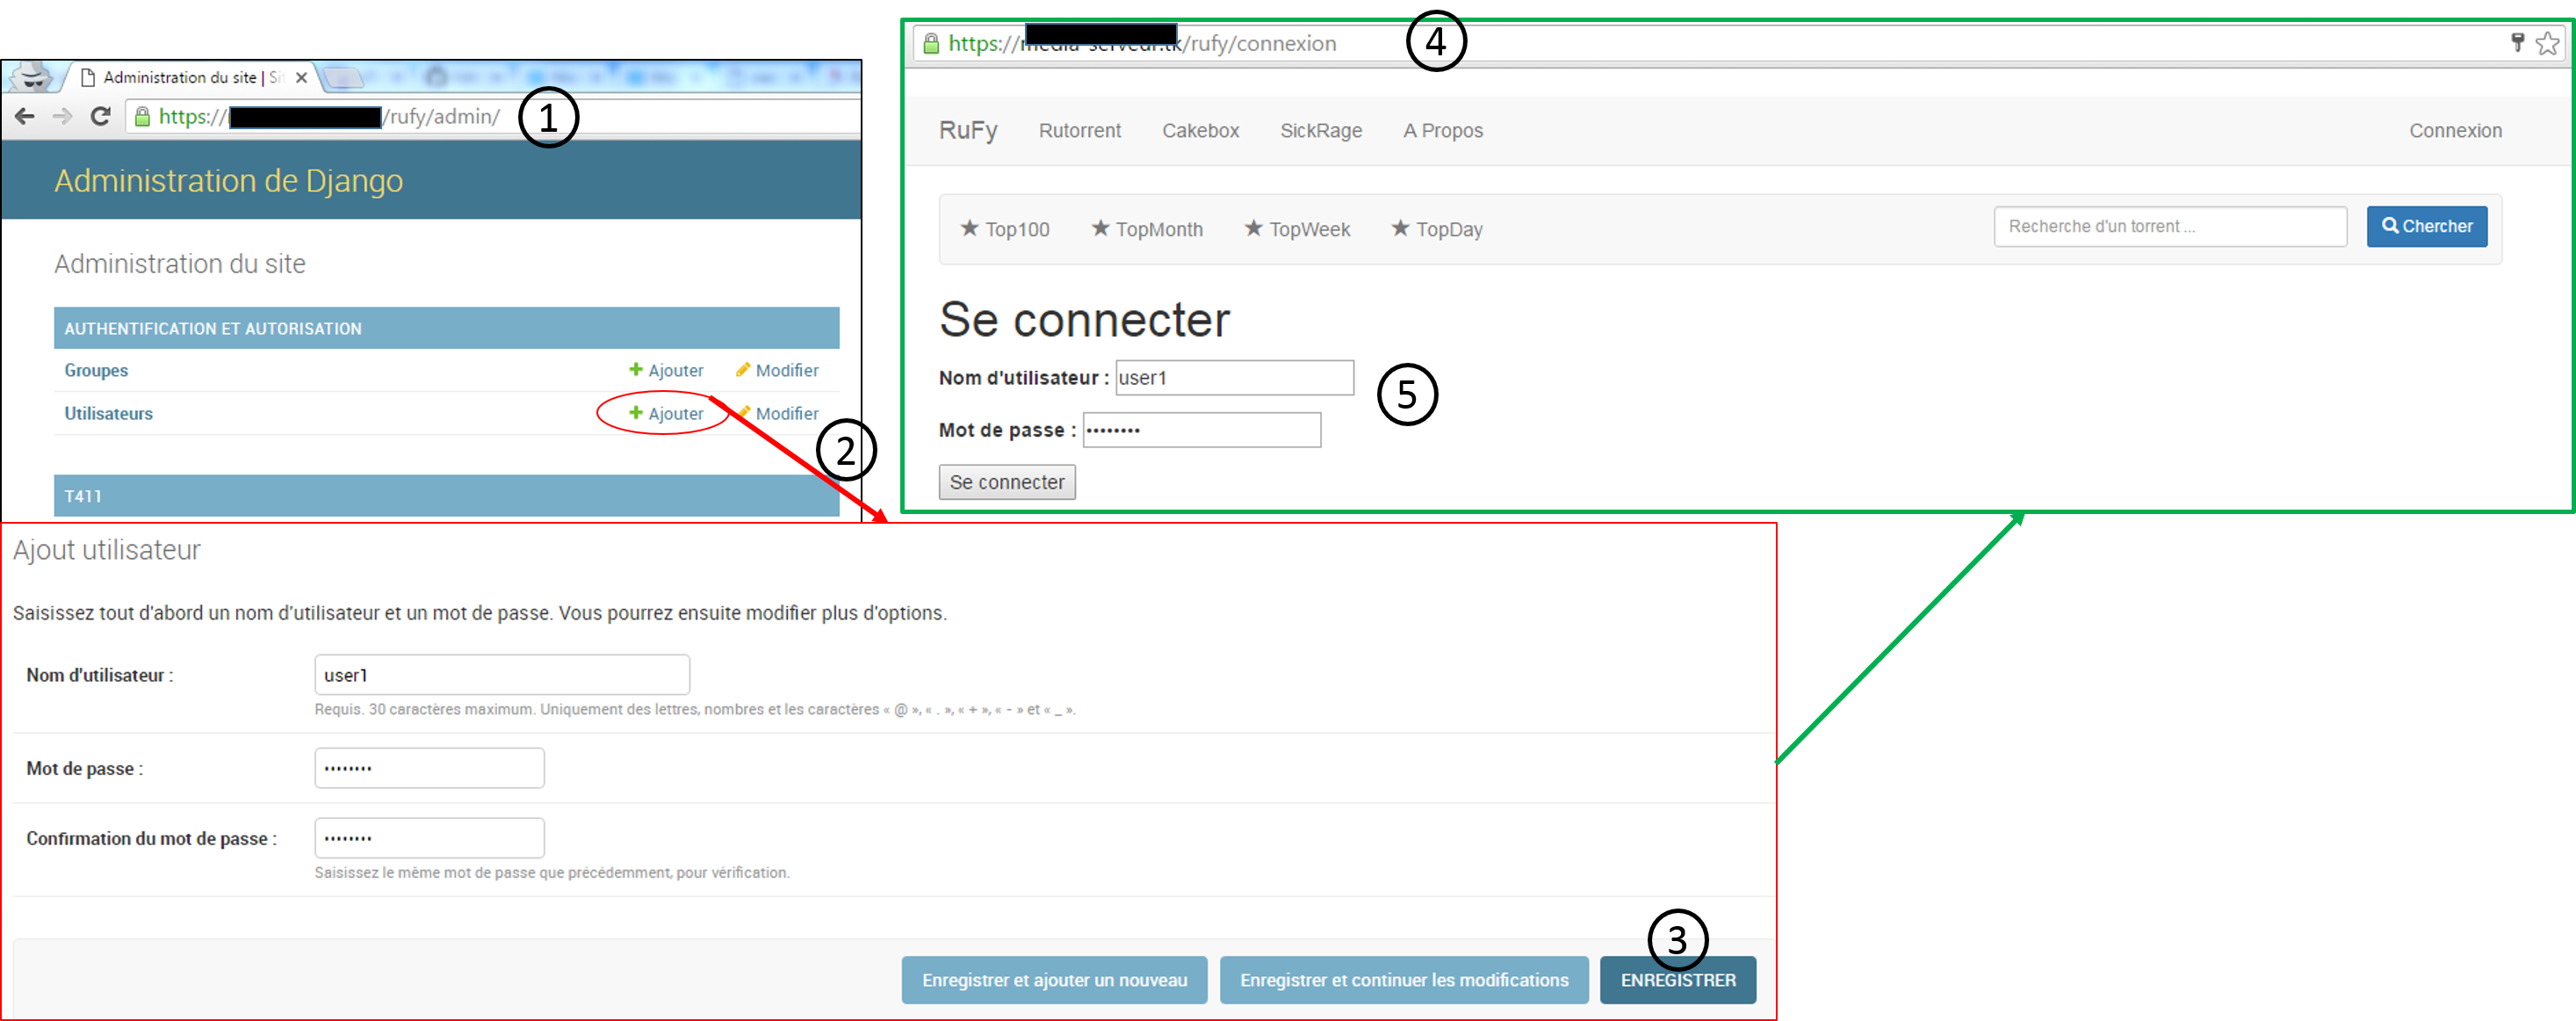Open Administration de Django header link
Image resolution: width=2576 pixels, height=1021 pixels.
coord(229,181)
